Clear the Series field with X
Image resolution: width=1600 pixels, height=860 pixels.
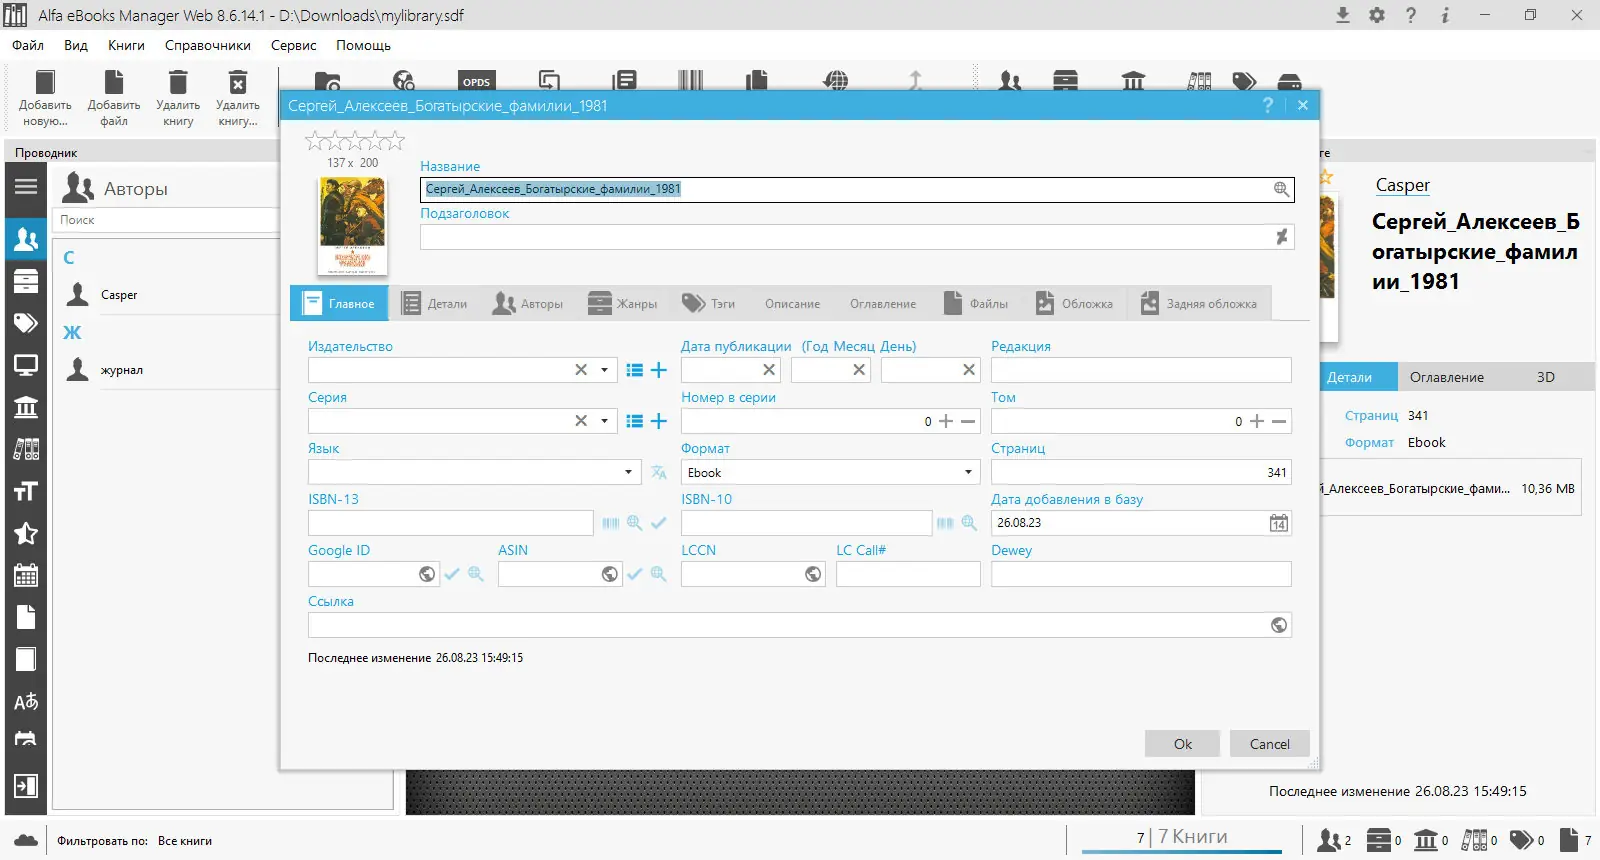pos(581,421)
